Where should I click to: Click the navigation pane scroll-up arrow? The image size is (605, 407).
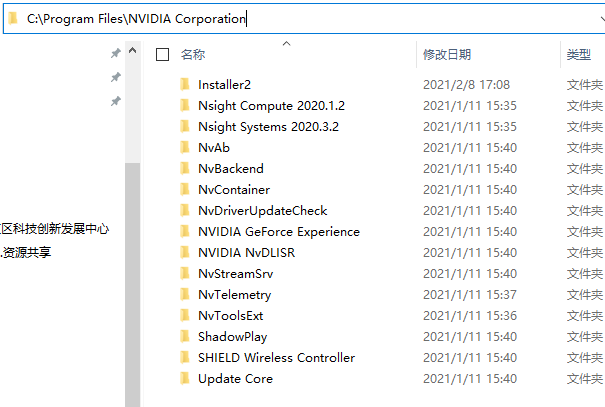coord(132,50)
